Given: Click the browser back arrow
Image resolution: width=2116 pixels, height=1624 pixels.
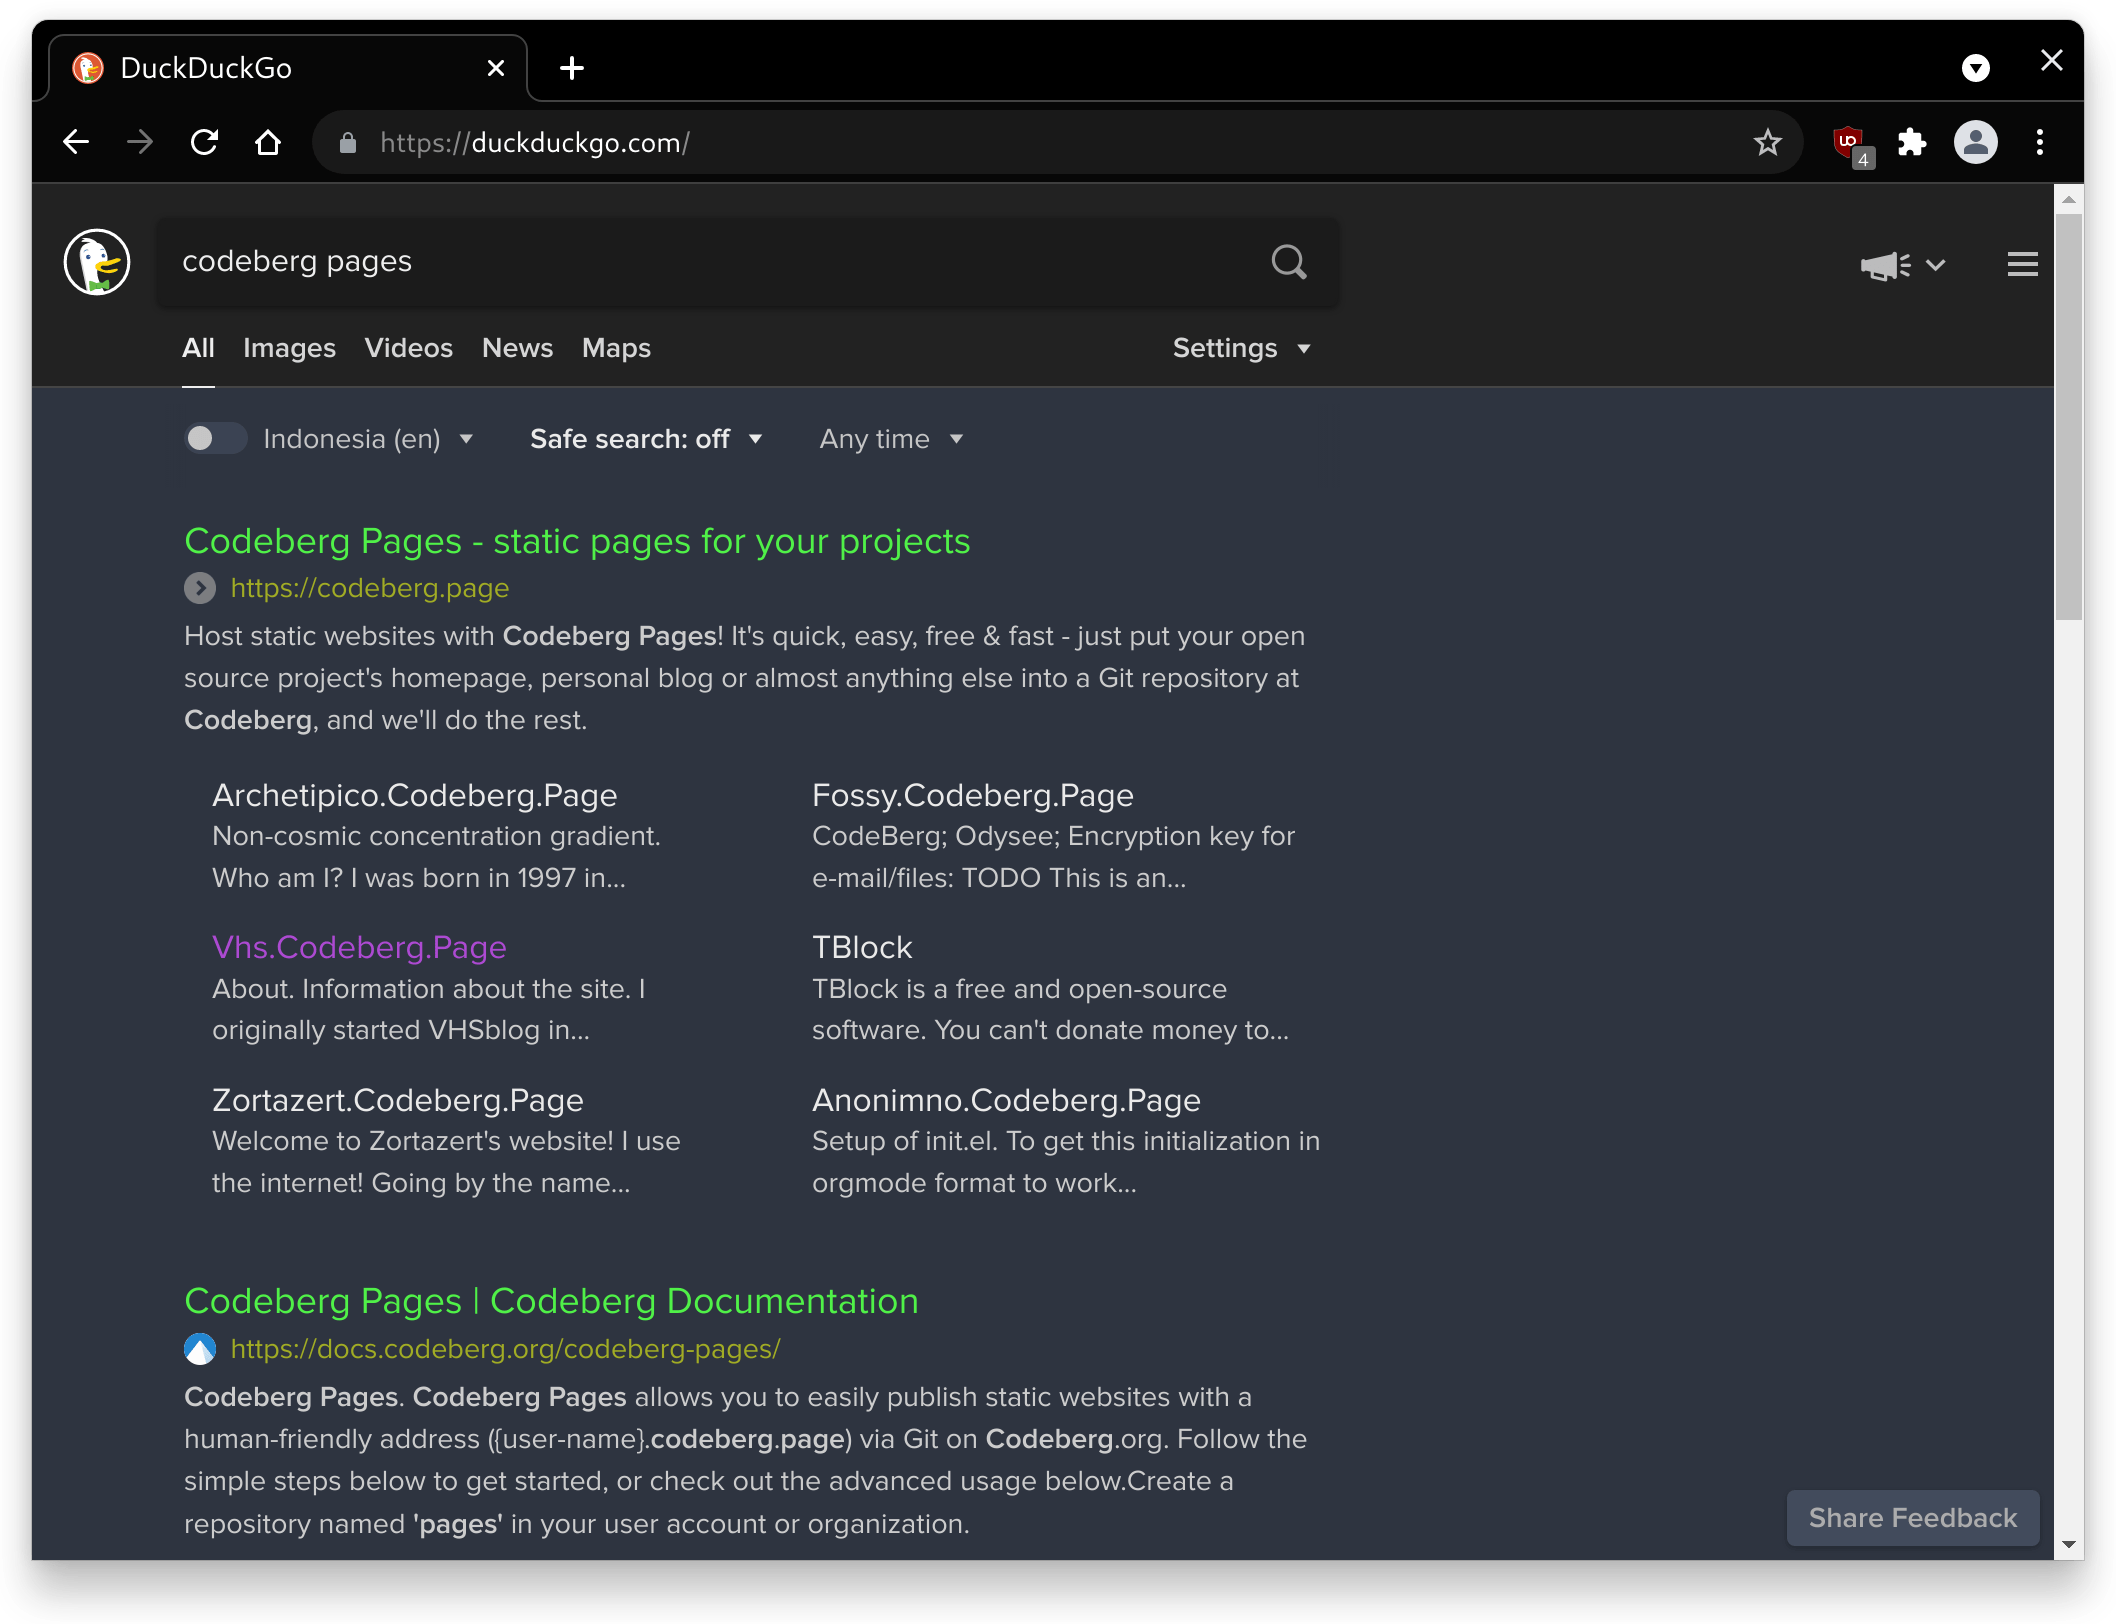Looking at the screenshot, I should (76, 143).
